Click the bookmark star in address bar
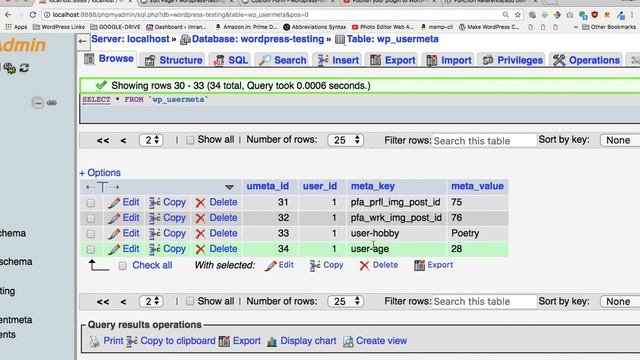The height and width of the screenshot is (360, 640). click(x=518, y=15)
